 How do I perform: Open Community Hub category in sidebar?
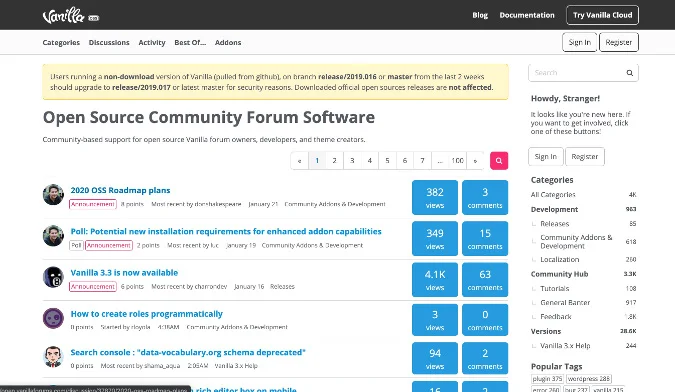559,274
